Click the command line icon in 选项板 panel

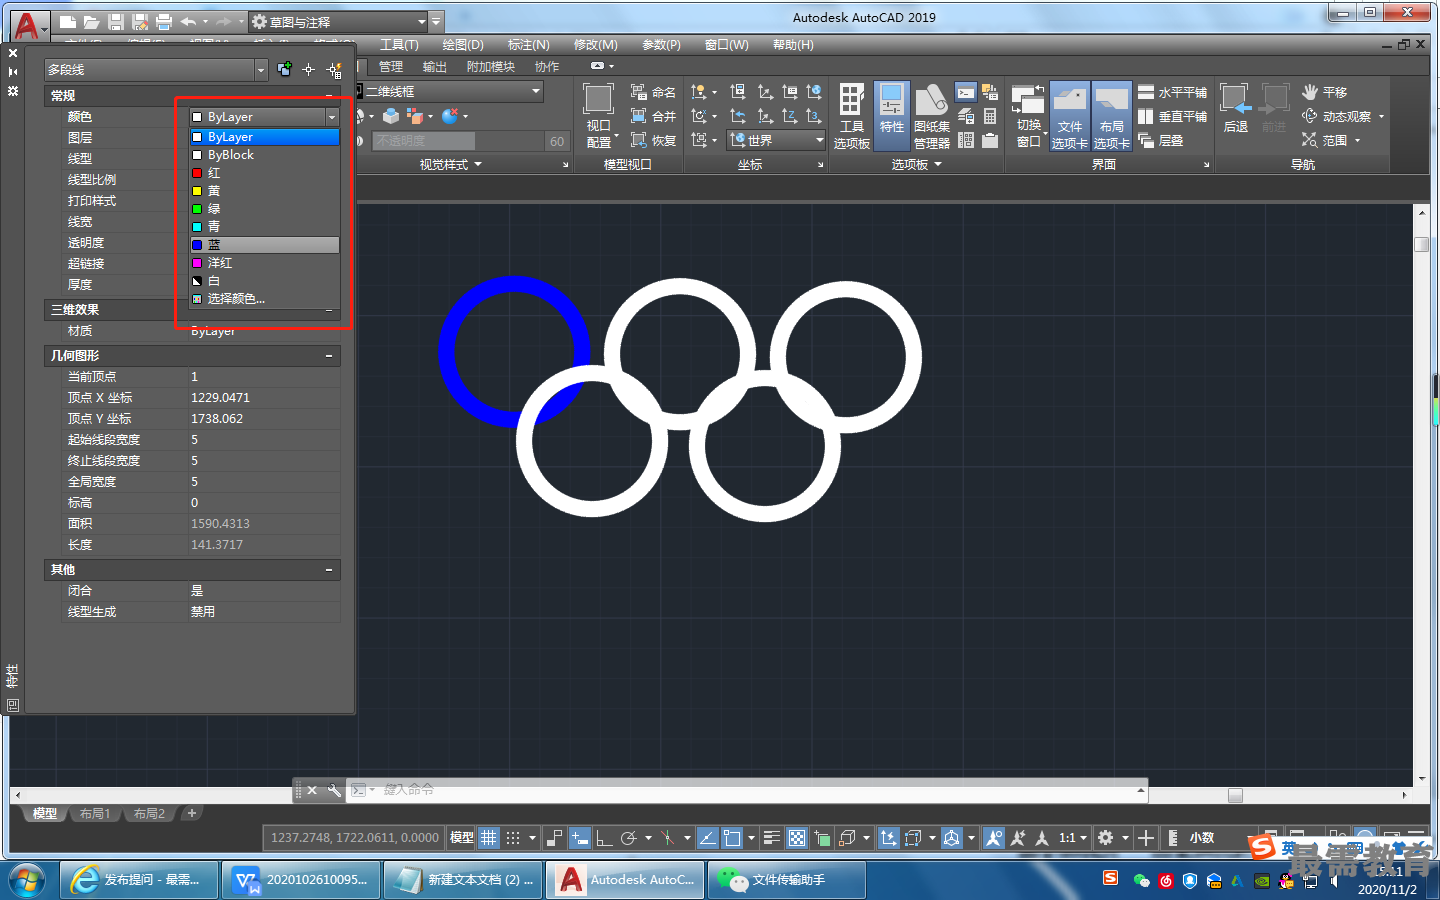click(x=966, y=93)
